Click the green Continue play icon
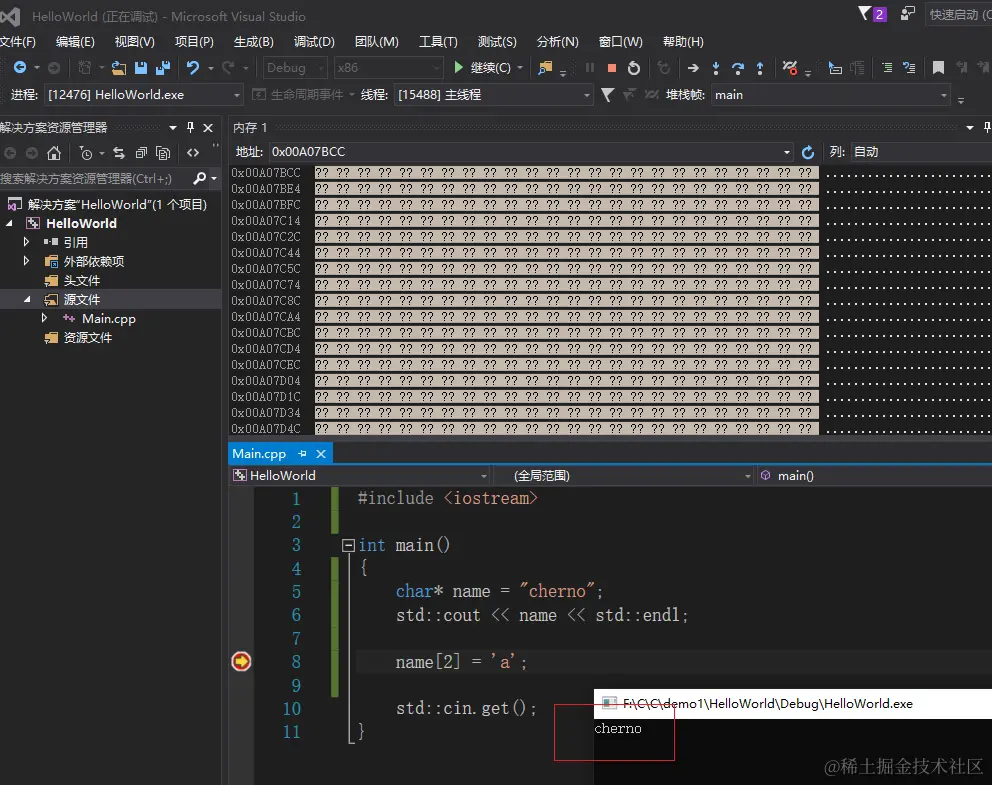Viewport: 992px width, 785px height. tap(459, 67)
